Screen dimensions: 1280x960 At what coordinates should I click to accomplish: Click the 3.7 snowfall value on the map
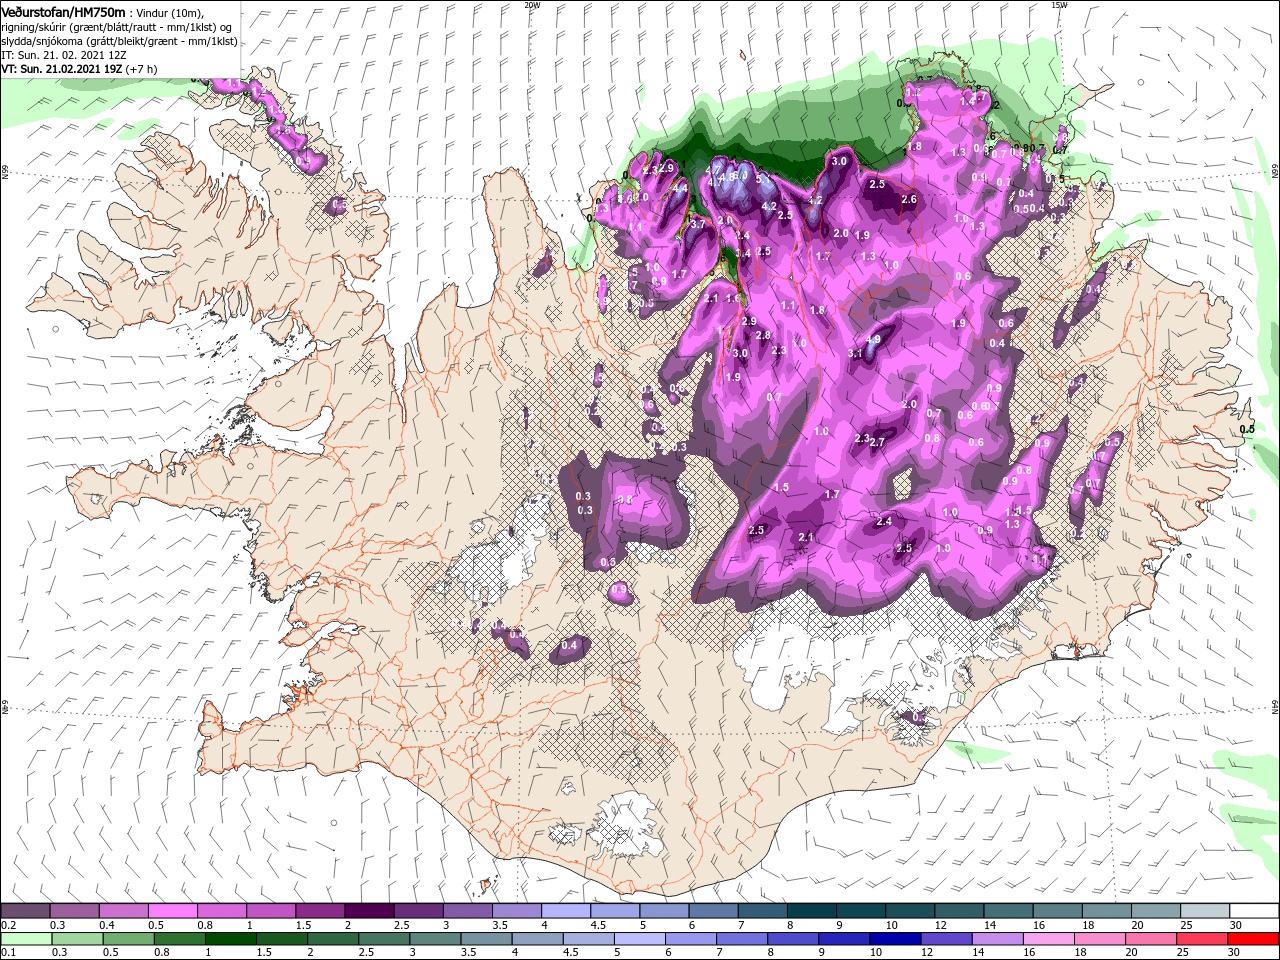click(x=698, y=224)
